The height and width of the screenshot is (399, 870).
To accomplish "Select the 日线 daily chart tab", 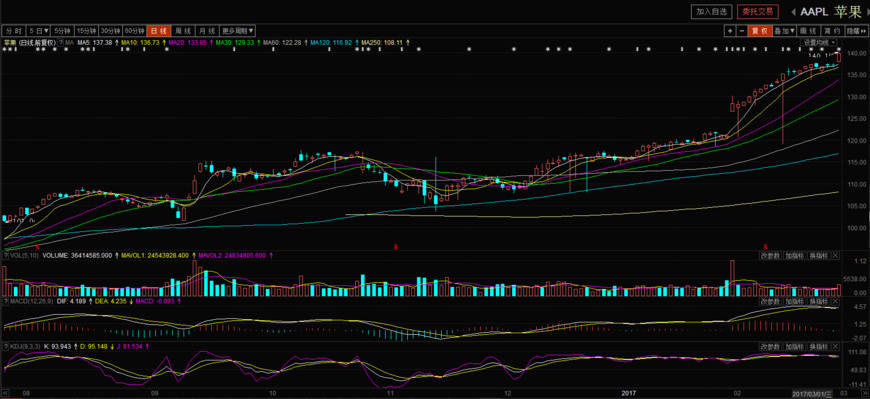I will tap(159, 31).
